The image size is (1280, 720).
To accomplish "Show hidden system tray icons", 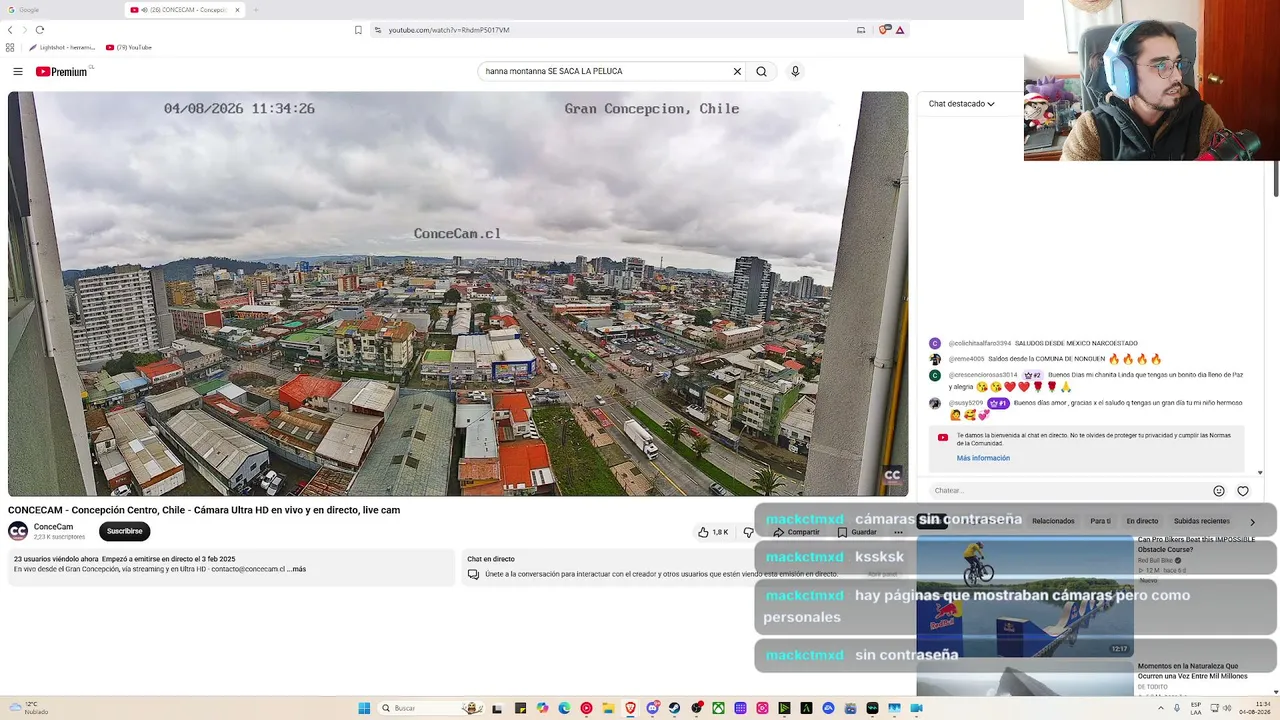I will click(1161, 708).
